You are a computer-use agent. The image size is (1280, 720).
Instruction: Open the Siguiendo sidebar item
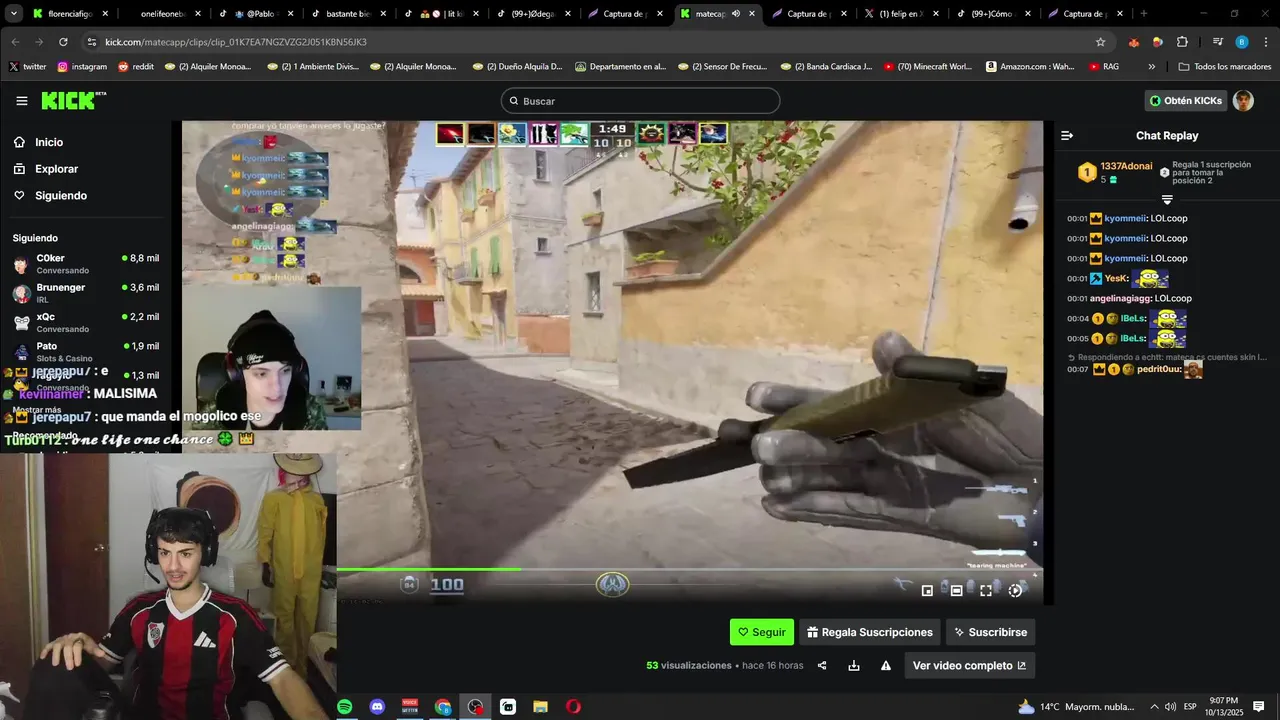pos(61,195)
